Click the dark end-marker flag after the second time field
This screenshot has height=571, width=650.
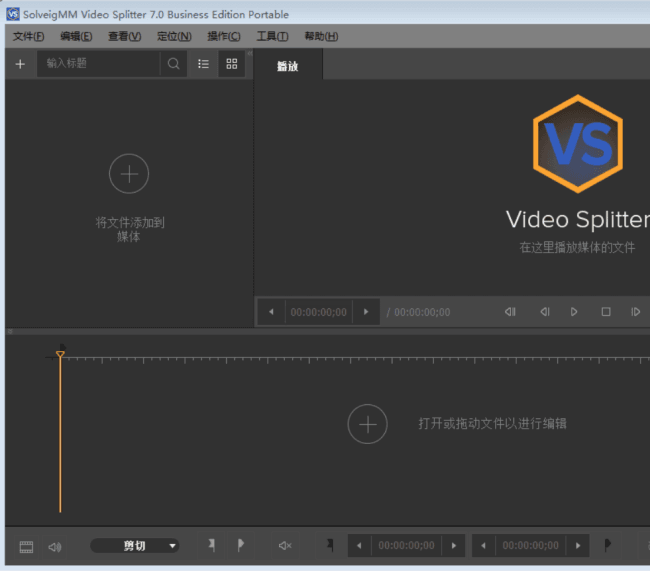click(x=607, y=544)
